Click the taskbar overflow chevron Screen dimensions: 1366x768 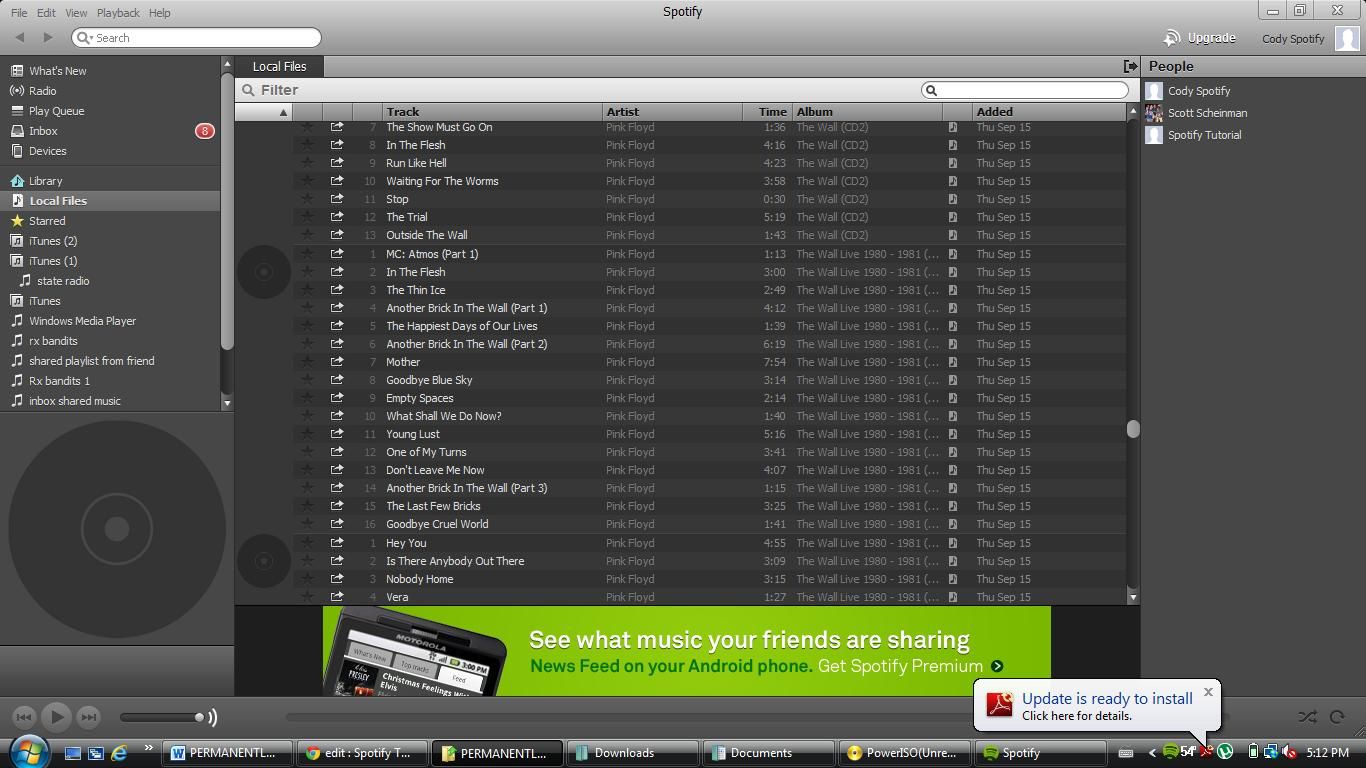(x=148, y=747)
